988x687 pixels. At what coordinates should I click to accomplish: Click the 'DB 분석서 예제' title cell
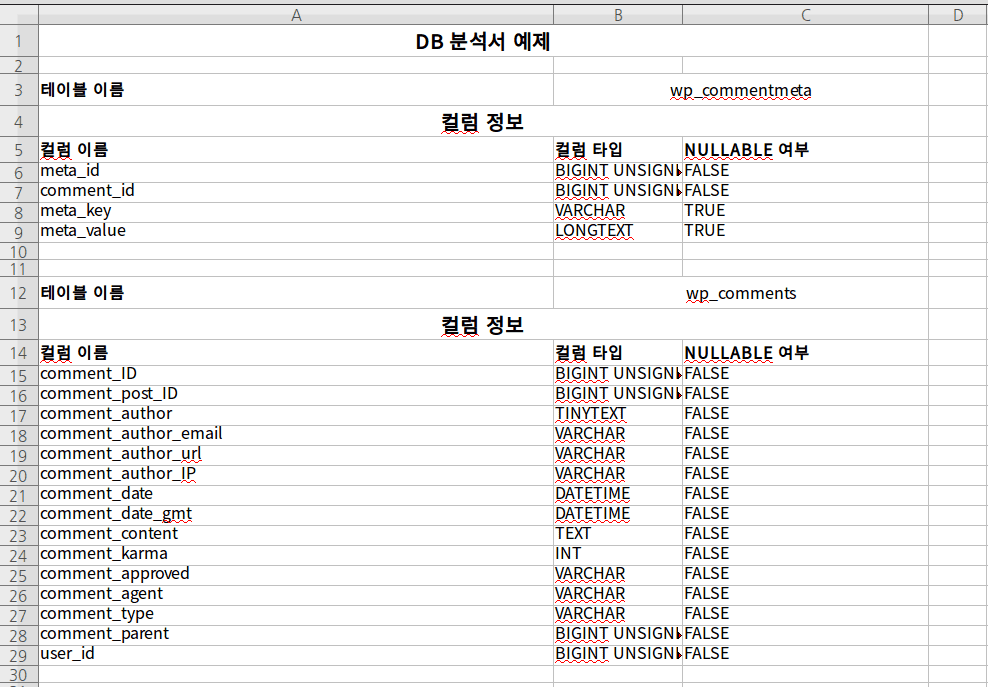click(483, 42)
